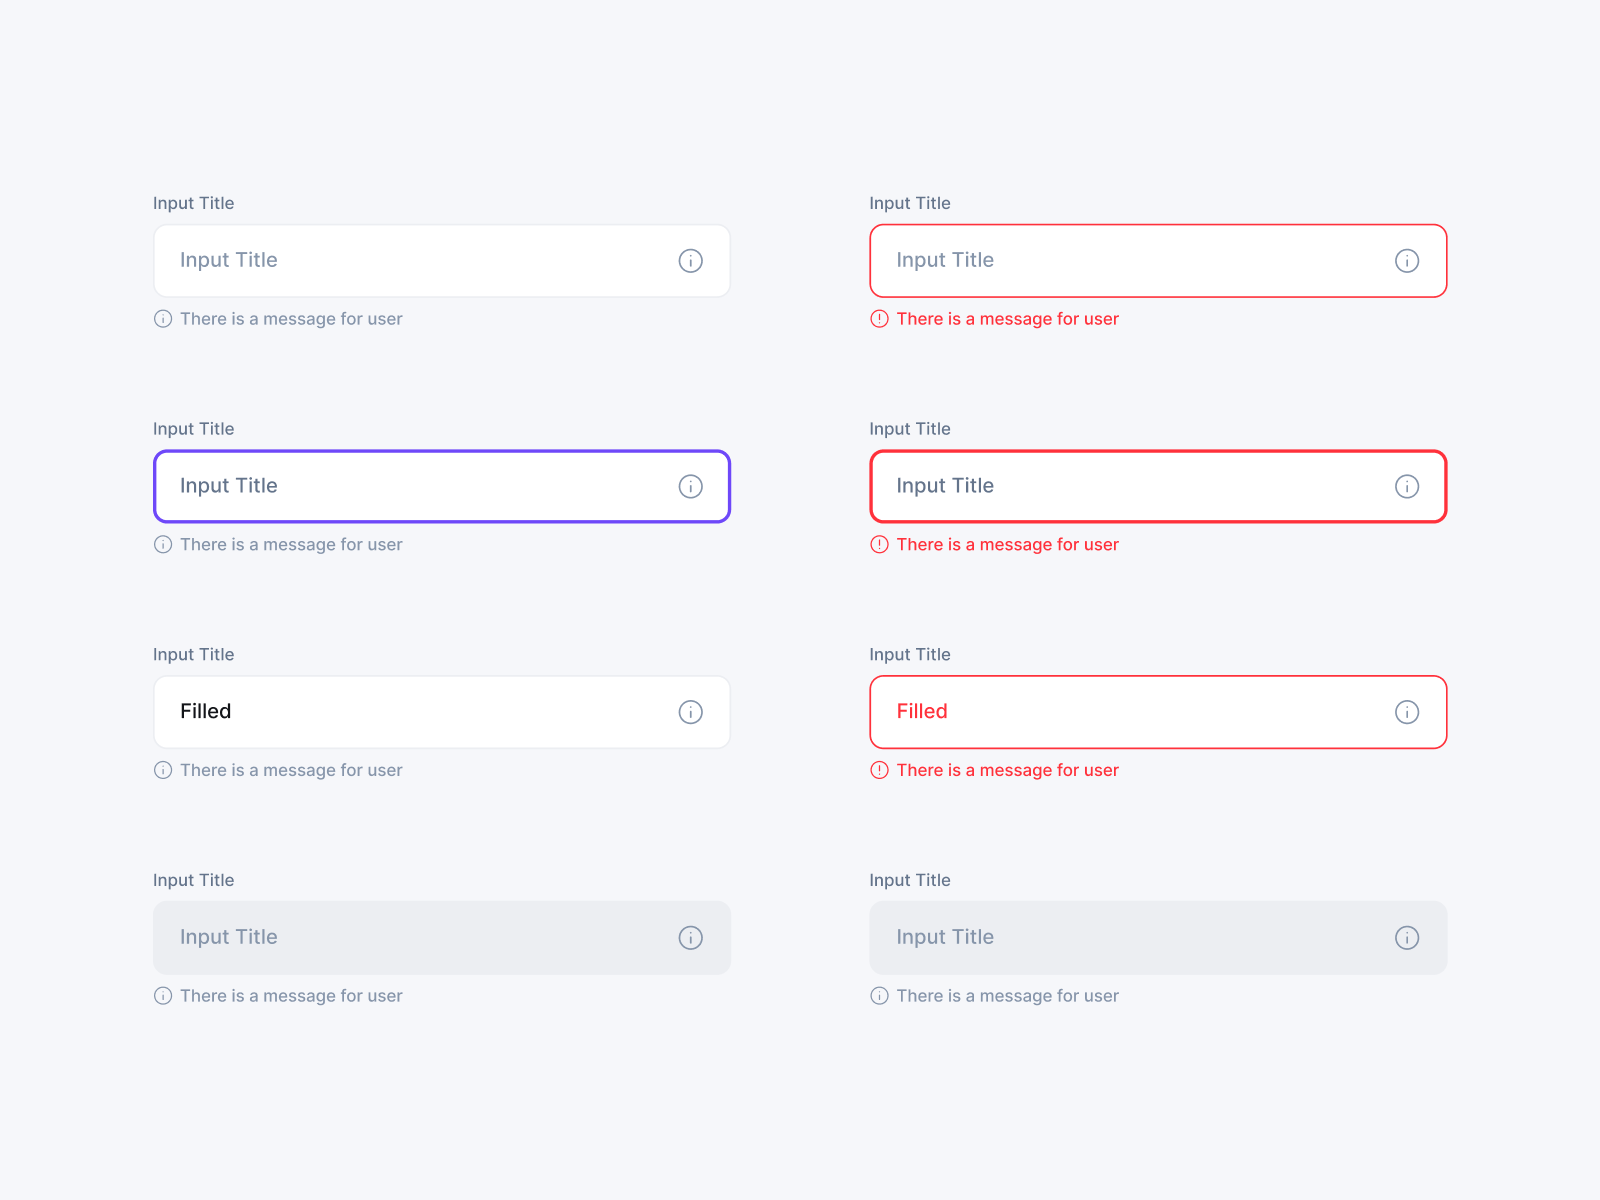This screenshot has height=1200, width=1600.
Task: Click the info icon in the left disabled input
Action: coord(690,938)
